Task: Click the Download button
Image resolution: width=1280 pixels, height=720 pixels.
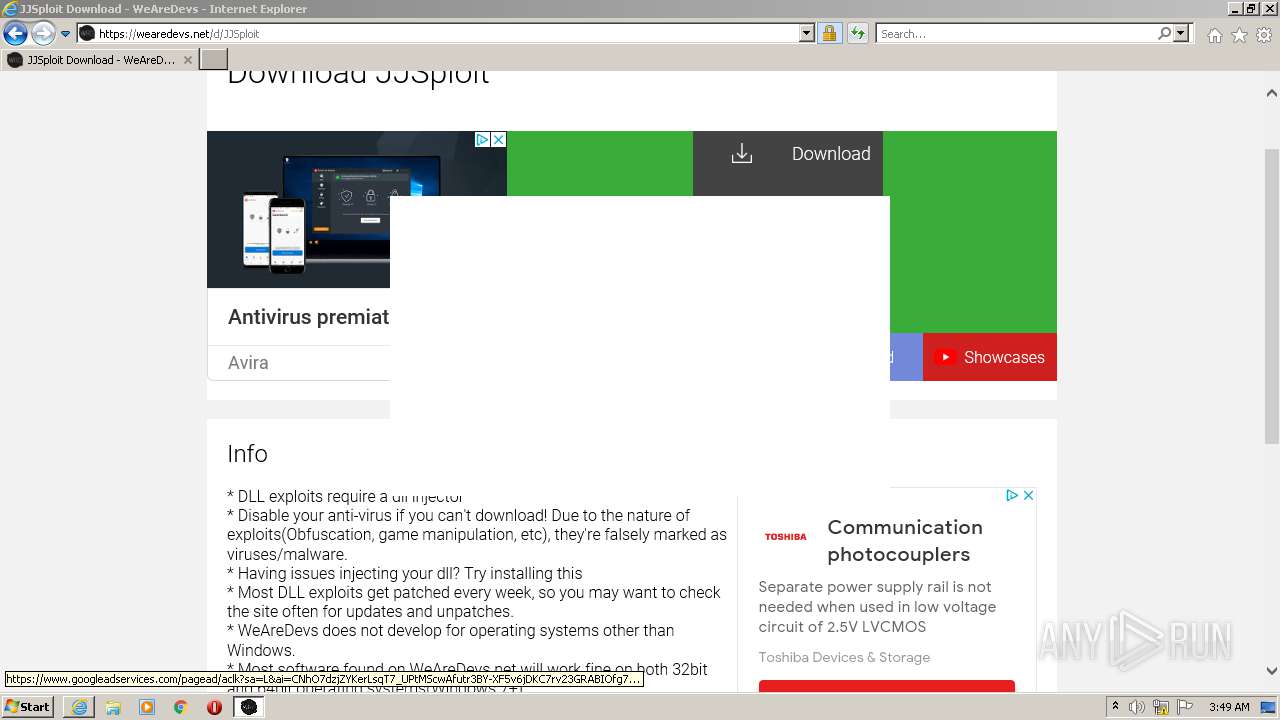Action: (x=788, y=164)
